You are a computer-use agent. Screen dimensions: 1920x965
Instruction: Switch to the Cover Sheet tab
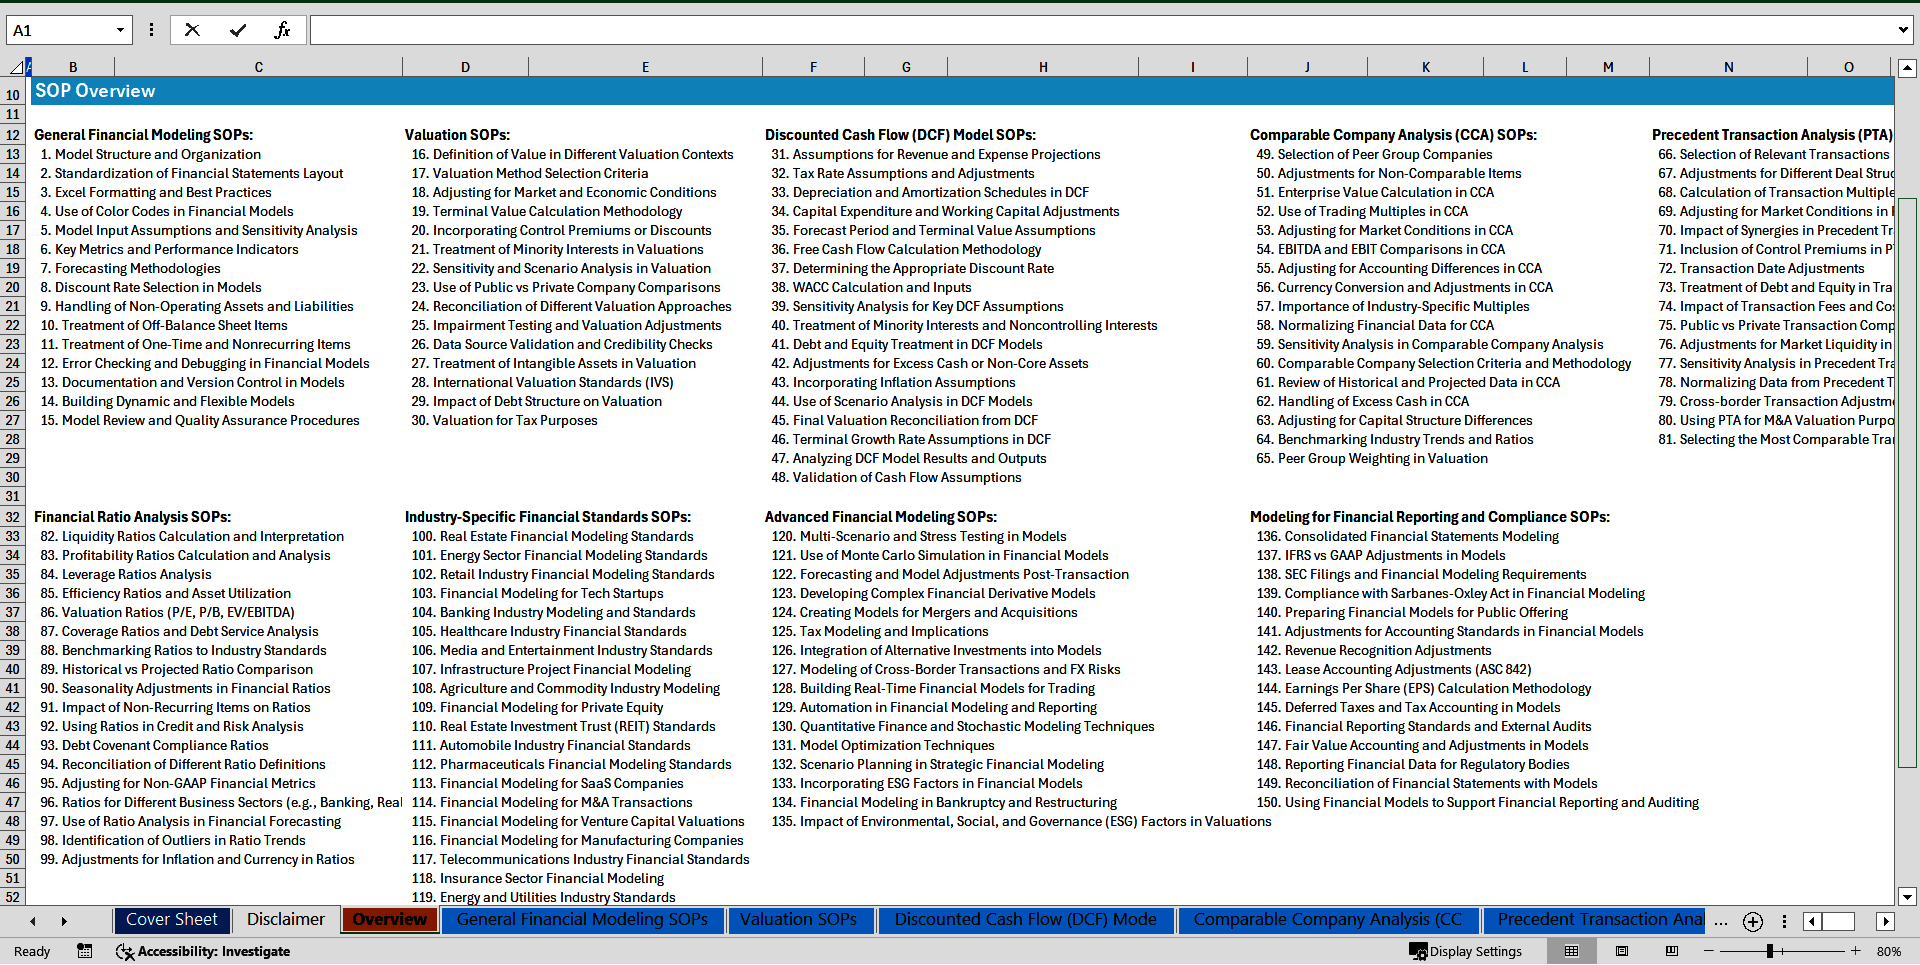click(x=171, y=920)
